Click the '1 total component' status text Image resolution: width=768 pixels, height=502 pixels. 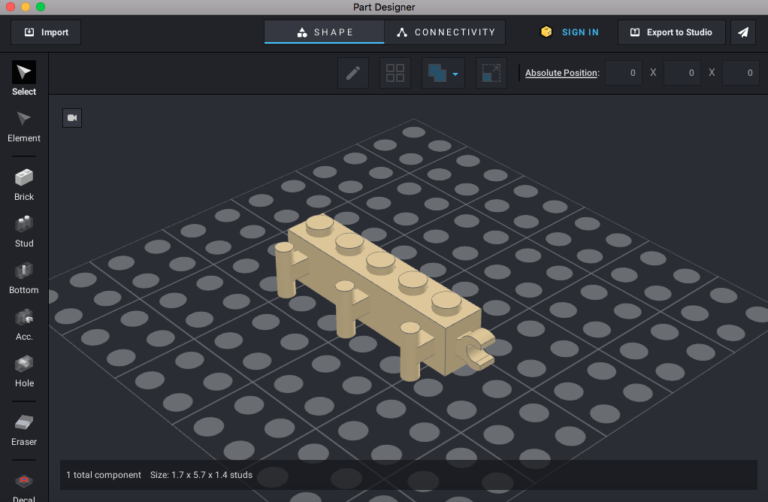[103, 475]
